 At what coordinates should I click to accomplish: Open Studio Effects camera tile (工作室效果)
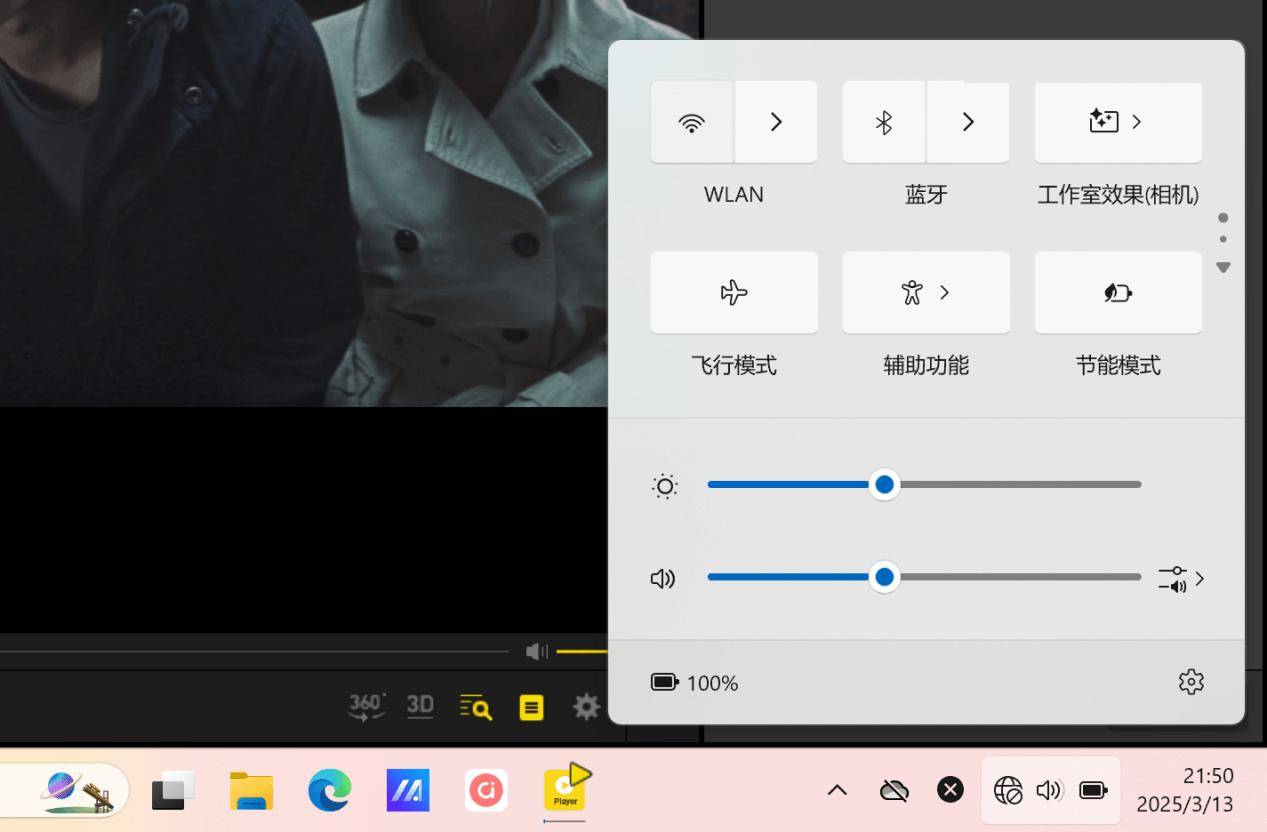point(1118,122)
